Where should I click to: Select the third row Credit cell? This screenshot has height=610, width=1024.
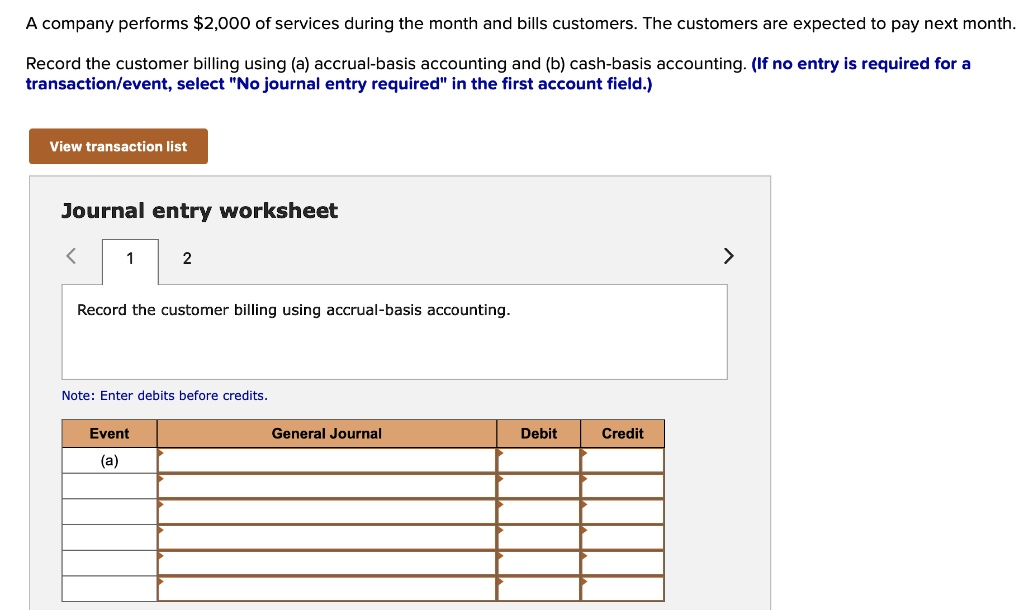coord(623,511)
